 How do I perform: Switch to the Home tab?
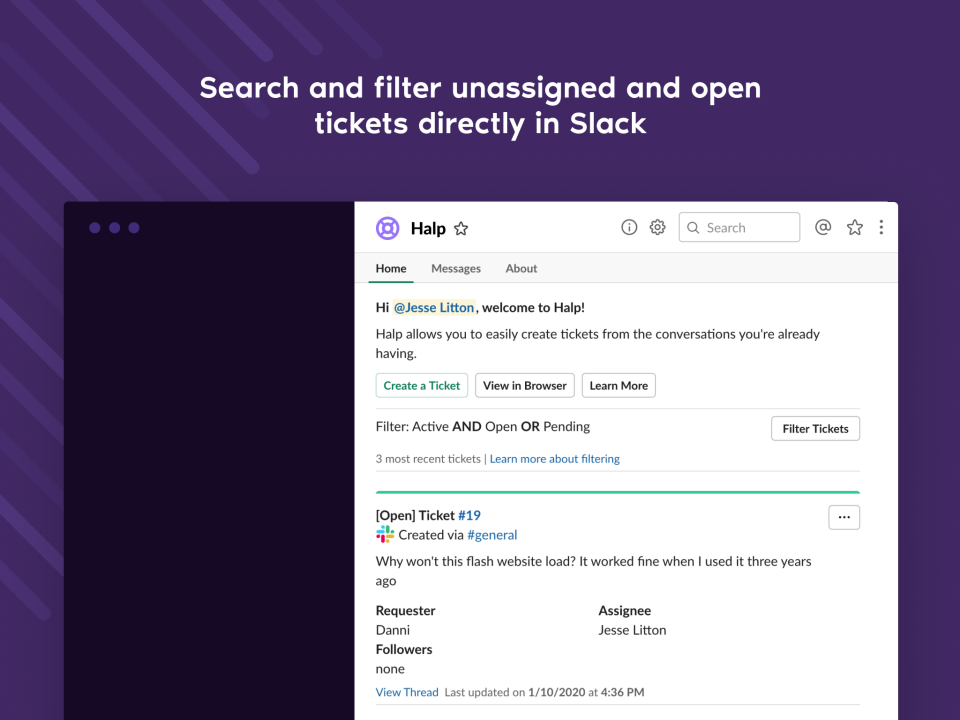pyautogui.click(x=391, y=268)
